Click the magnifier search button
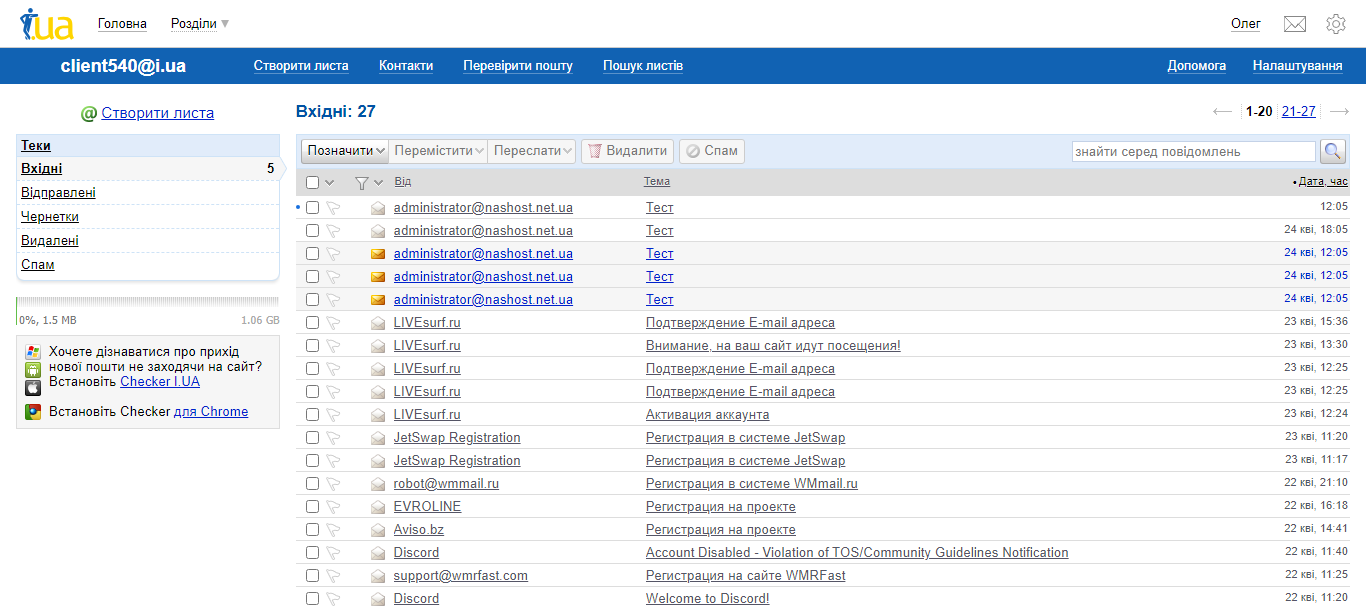 pos(1333,151)
